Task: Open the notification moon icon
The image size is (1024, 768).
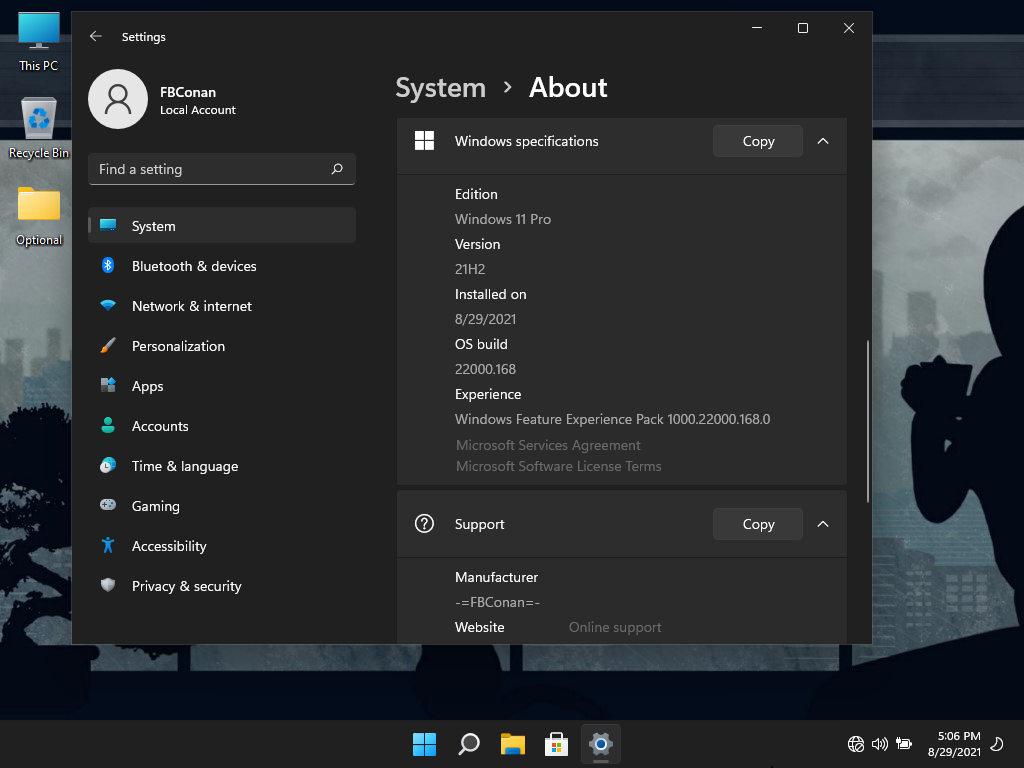Action: pyautogui.click(x=997, y=744)
